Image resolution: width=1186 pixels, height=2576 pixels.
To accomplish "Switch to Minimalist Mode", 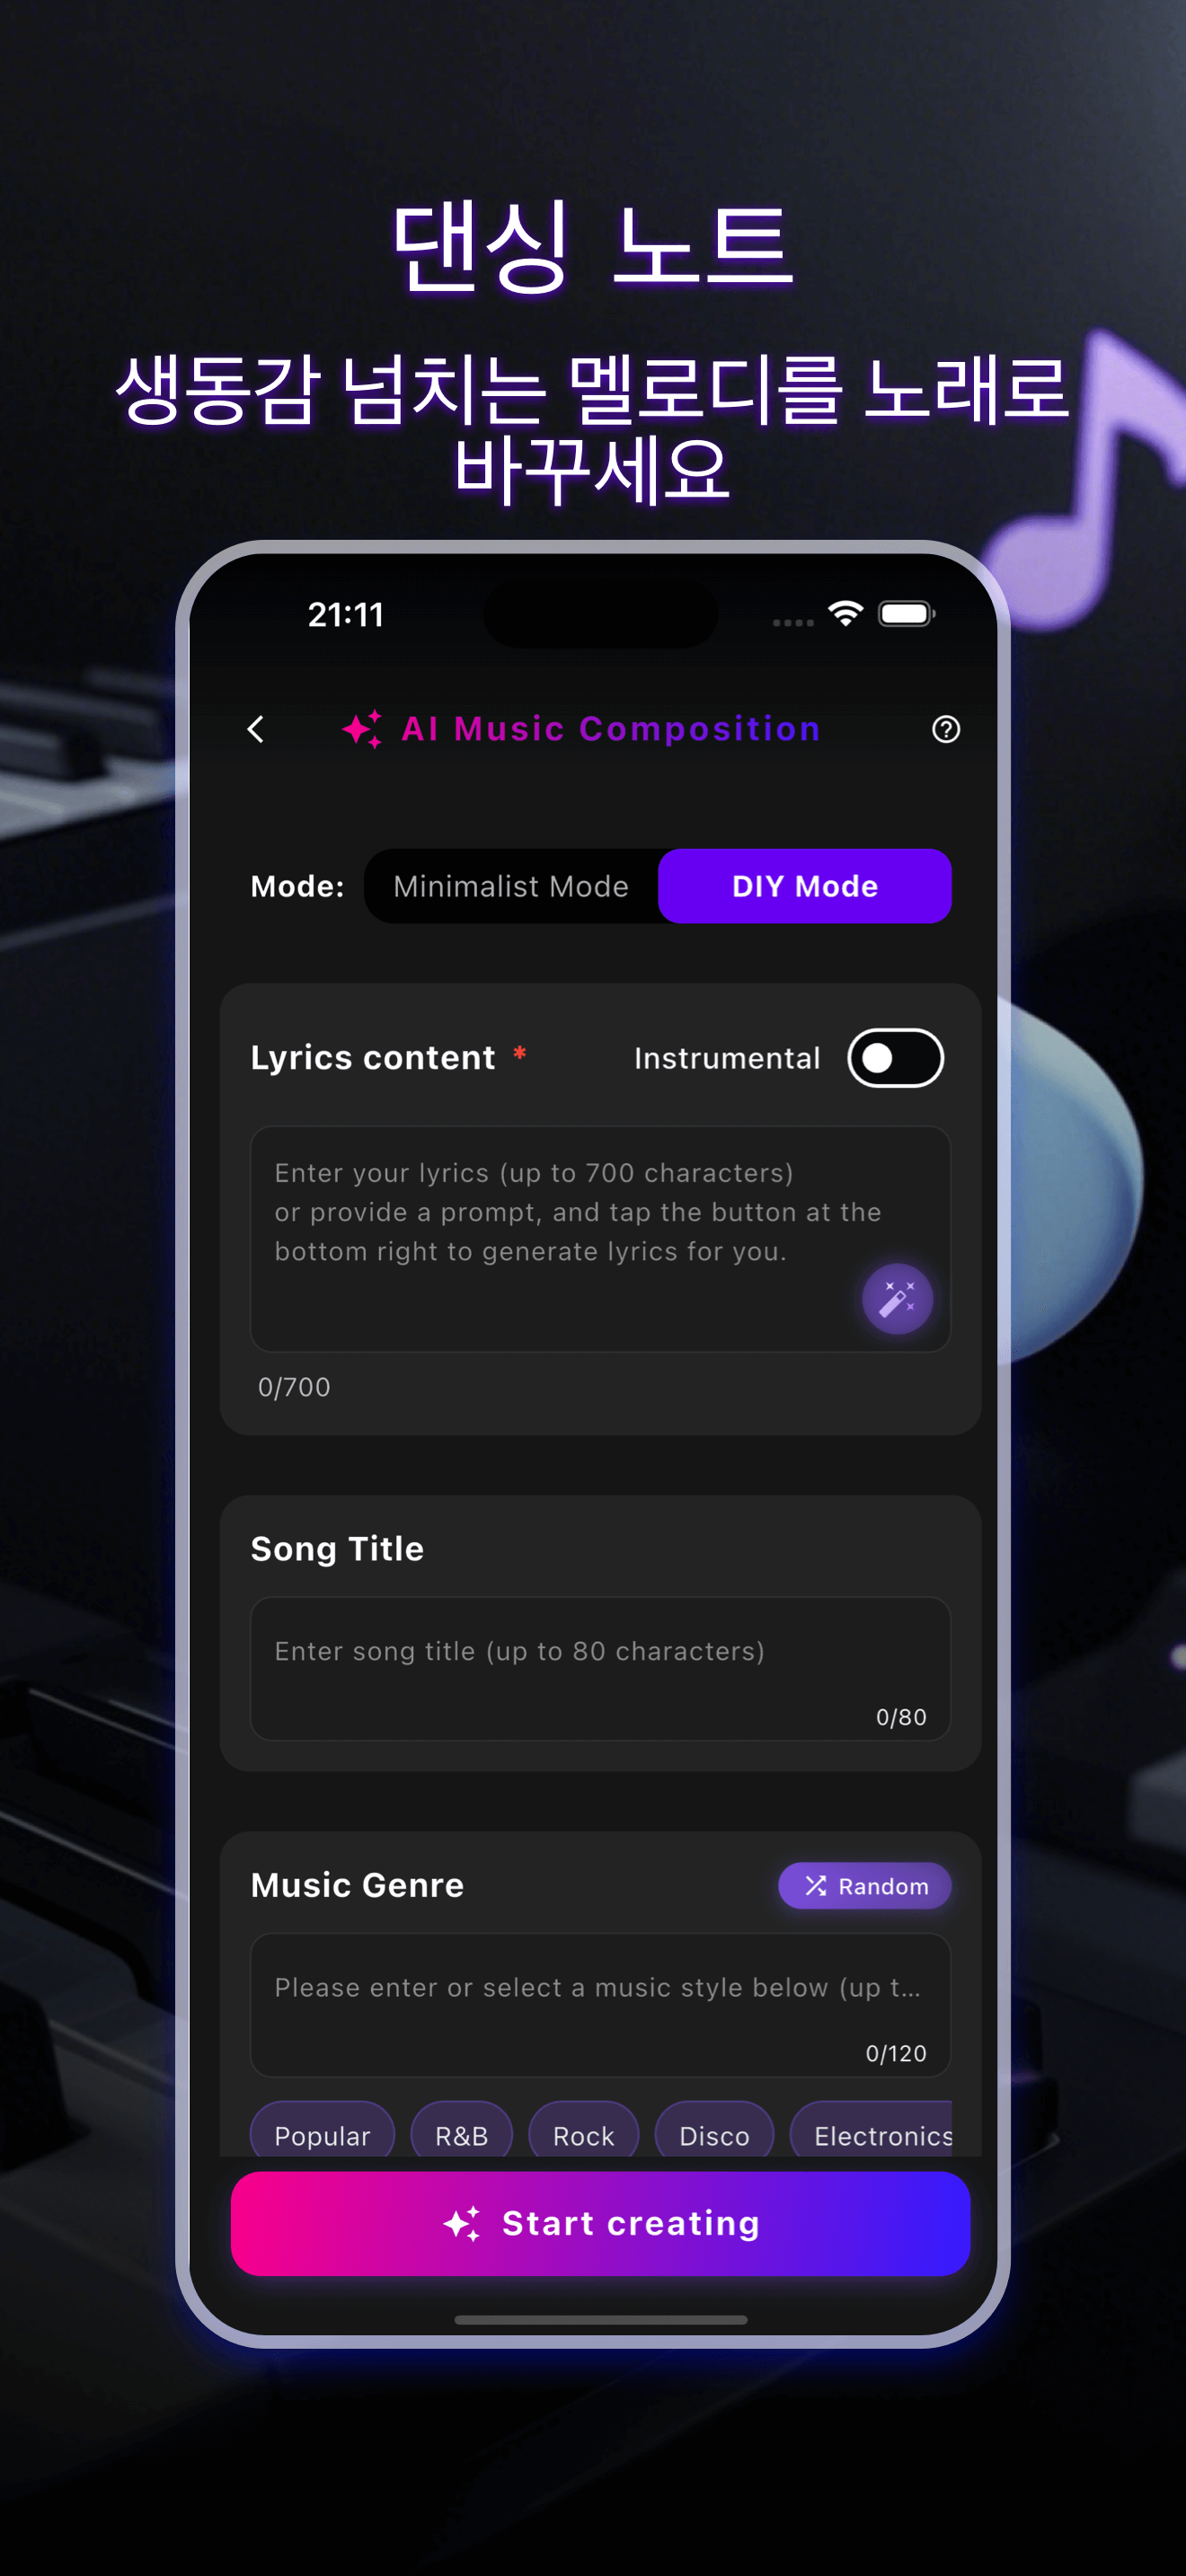I will [x=511, y=886].
